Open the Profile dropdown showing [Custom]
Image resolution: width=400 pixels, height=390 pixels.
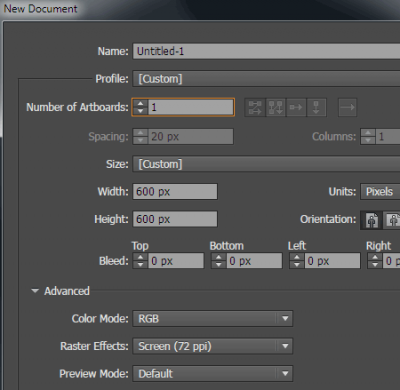266,79
